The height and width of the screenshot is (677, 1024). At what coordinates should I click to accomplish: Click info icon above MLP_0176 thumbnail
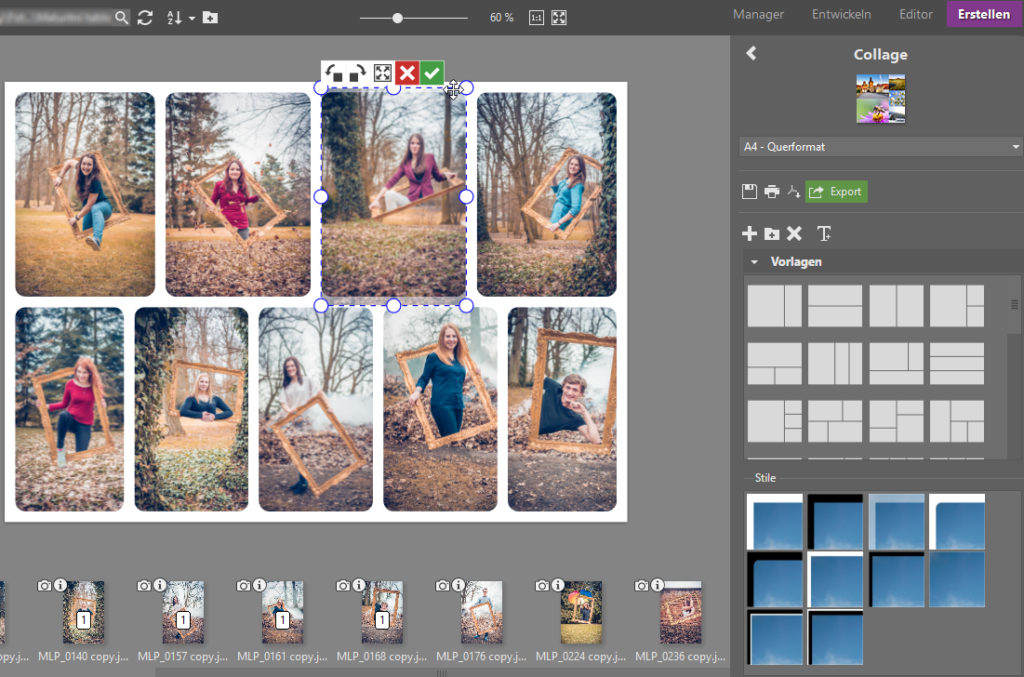tap(458, 585)
